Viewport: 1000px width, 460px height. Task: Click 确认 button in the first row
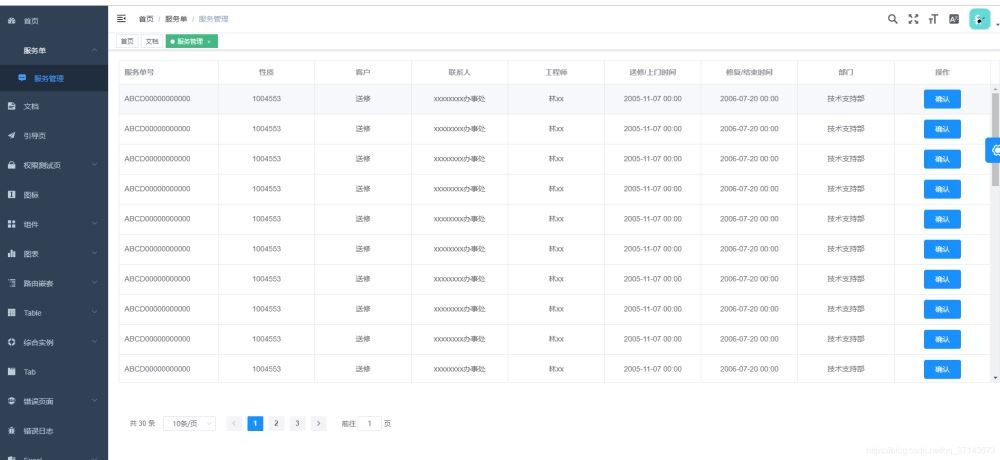coord(941,100)
